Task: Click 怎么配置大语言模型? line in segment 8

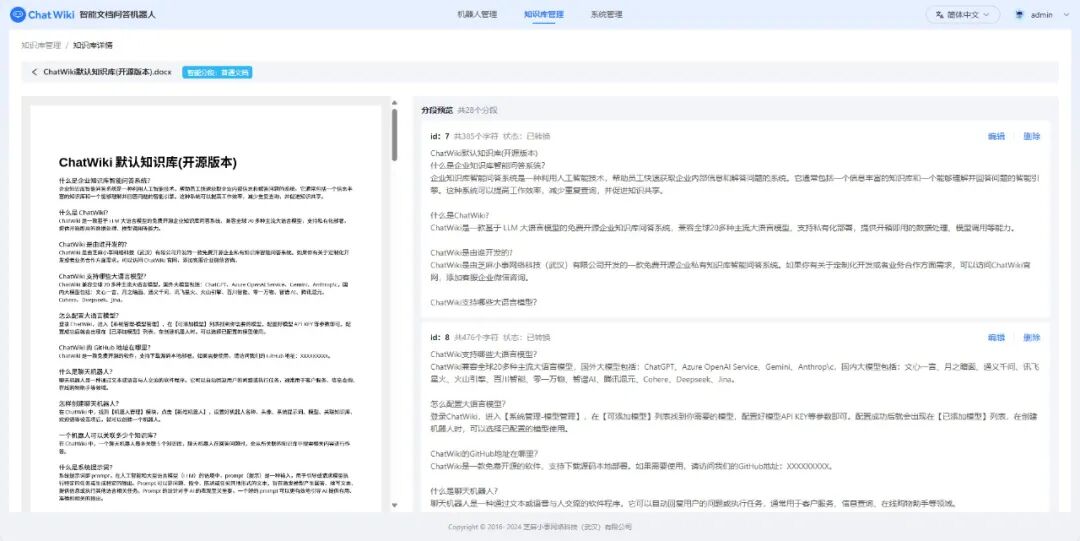Action: [x=468, y=404]
